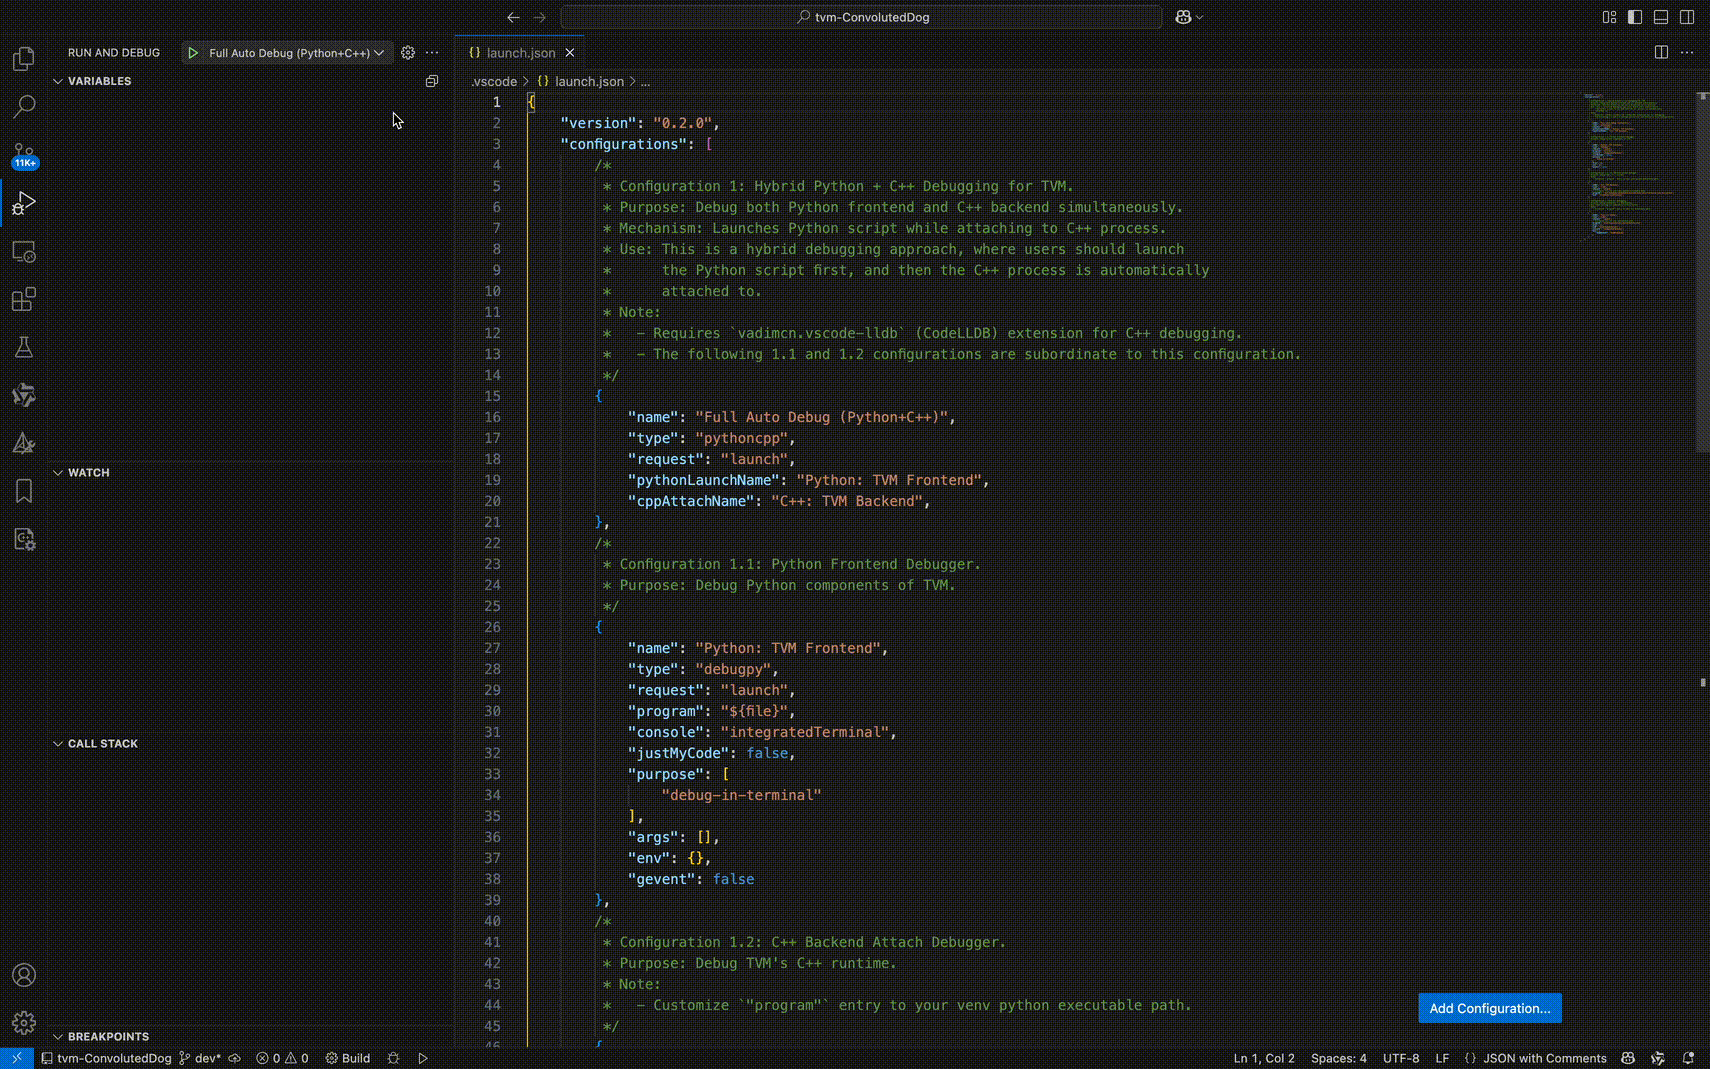Open the Remote Explorer activity icon
The image size is (1710, 1069).
[24, 251]
